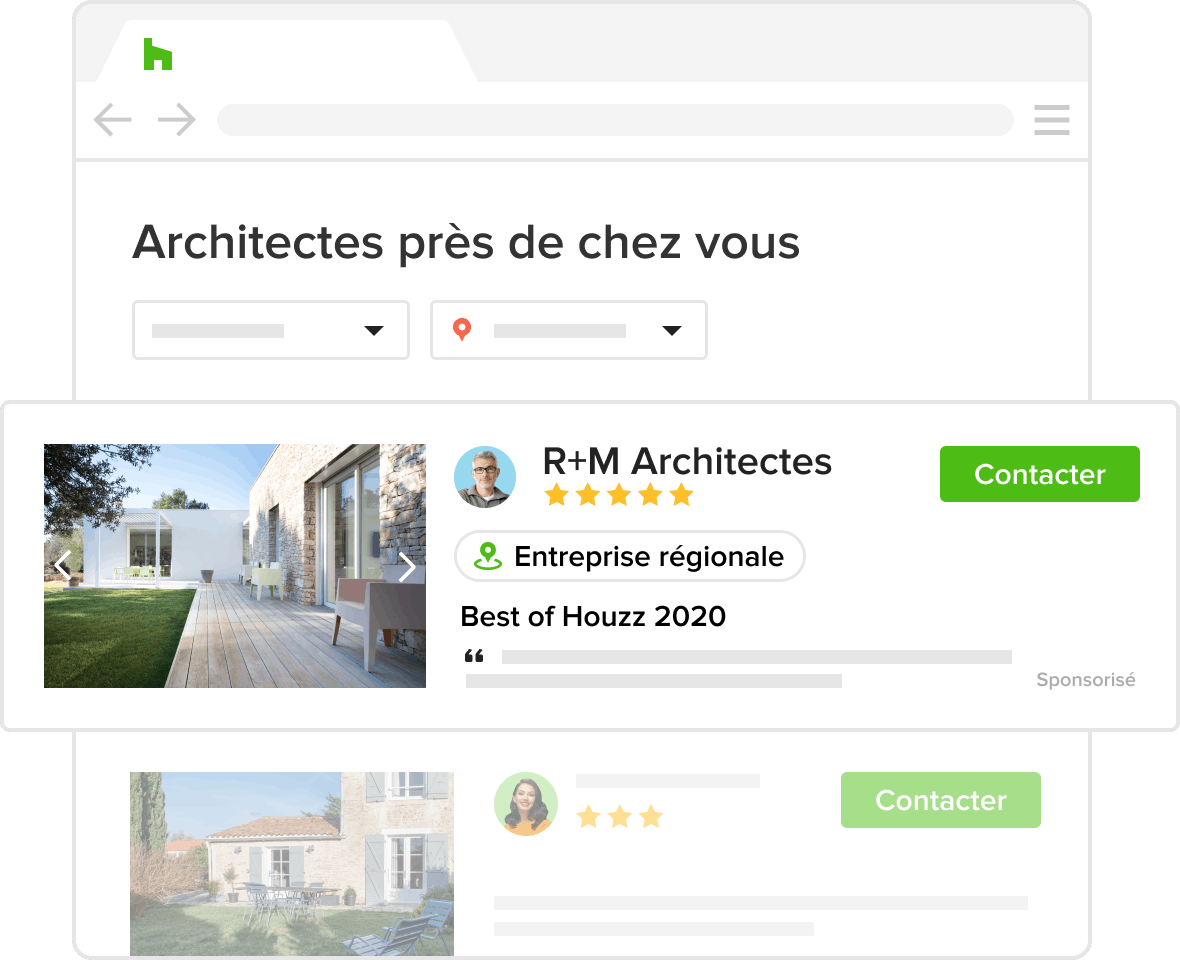Viewport: 1180px width, 960px height.
Task: Click the Sponsorisé label
Action: click(x=1085, y=679)
